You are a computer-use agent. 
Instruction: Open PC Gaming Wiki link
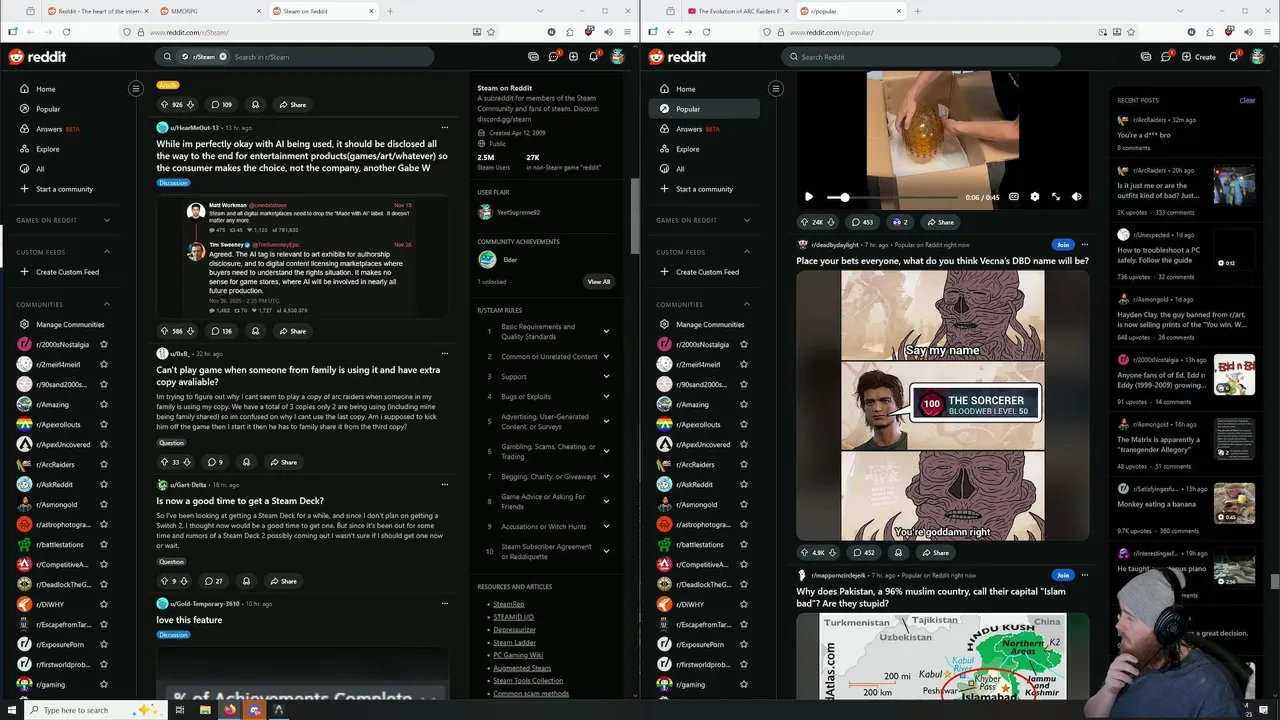click(x=518, y=655)
